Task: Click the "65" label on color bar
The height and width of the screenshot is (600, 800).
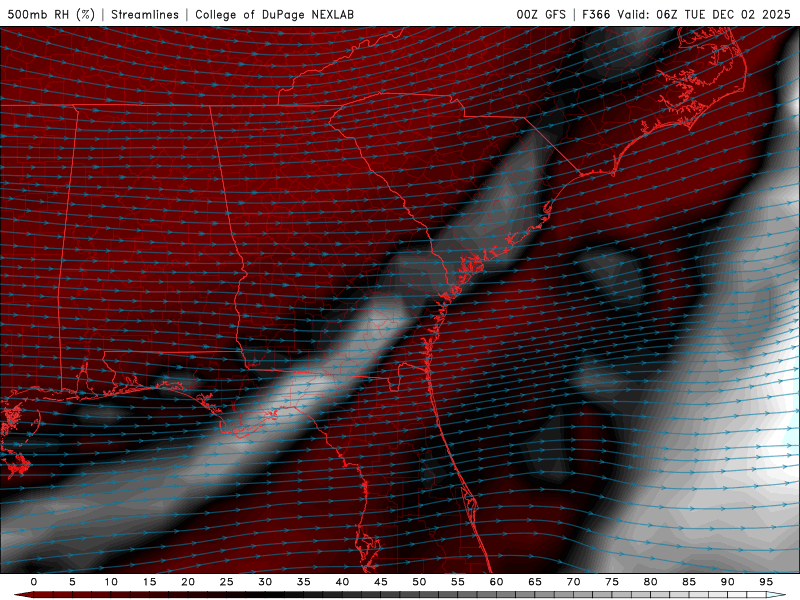Action: pyautogui.click(x=535, y=582)
